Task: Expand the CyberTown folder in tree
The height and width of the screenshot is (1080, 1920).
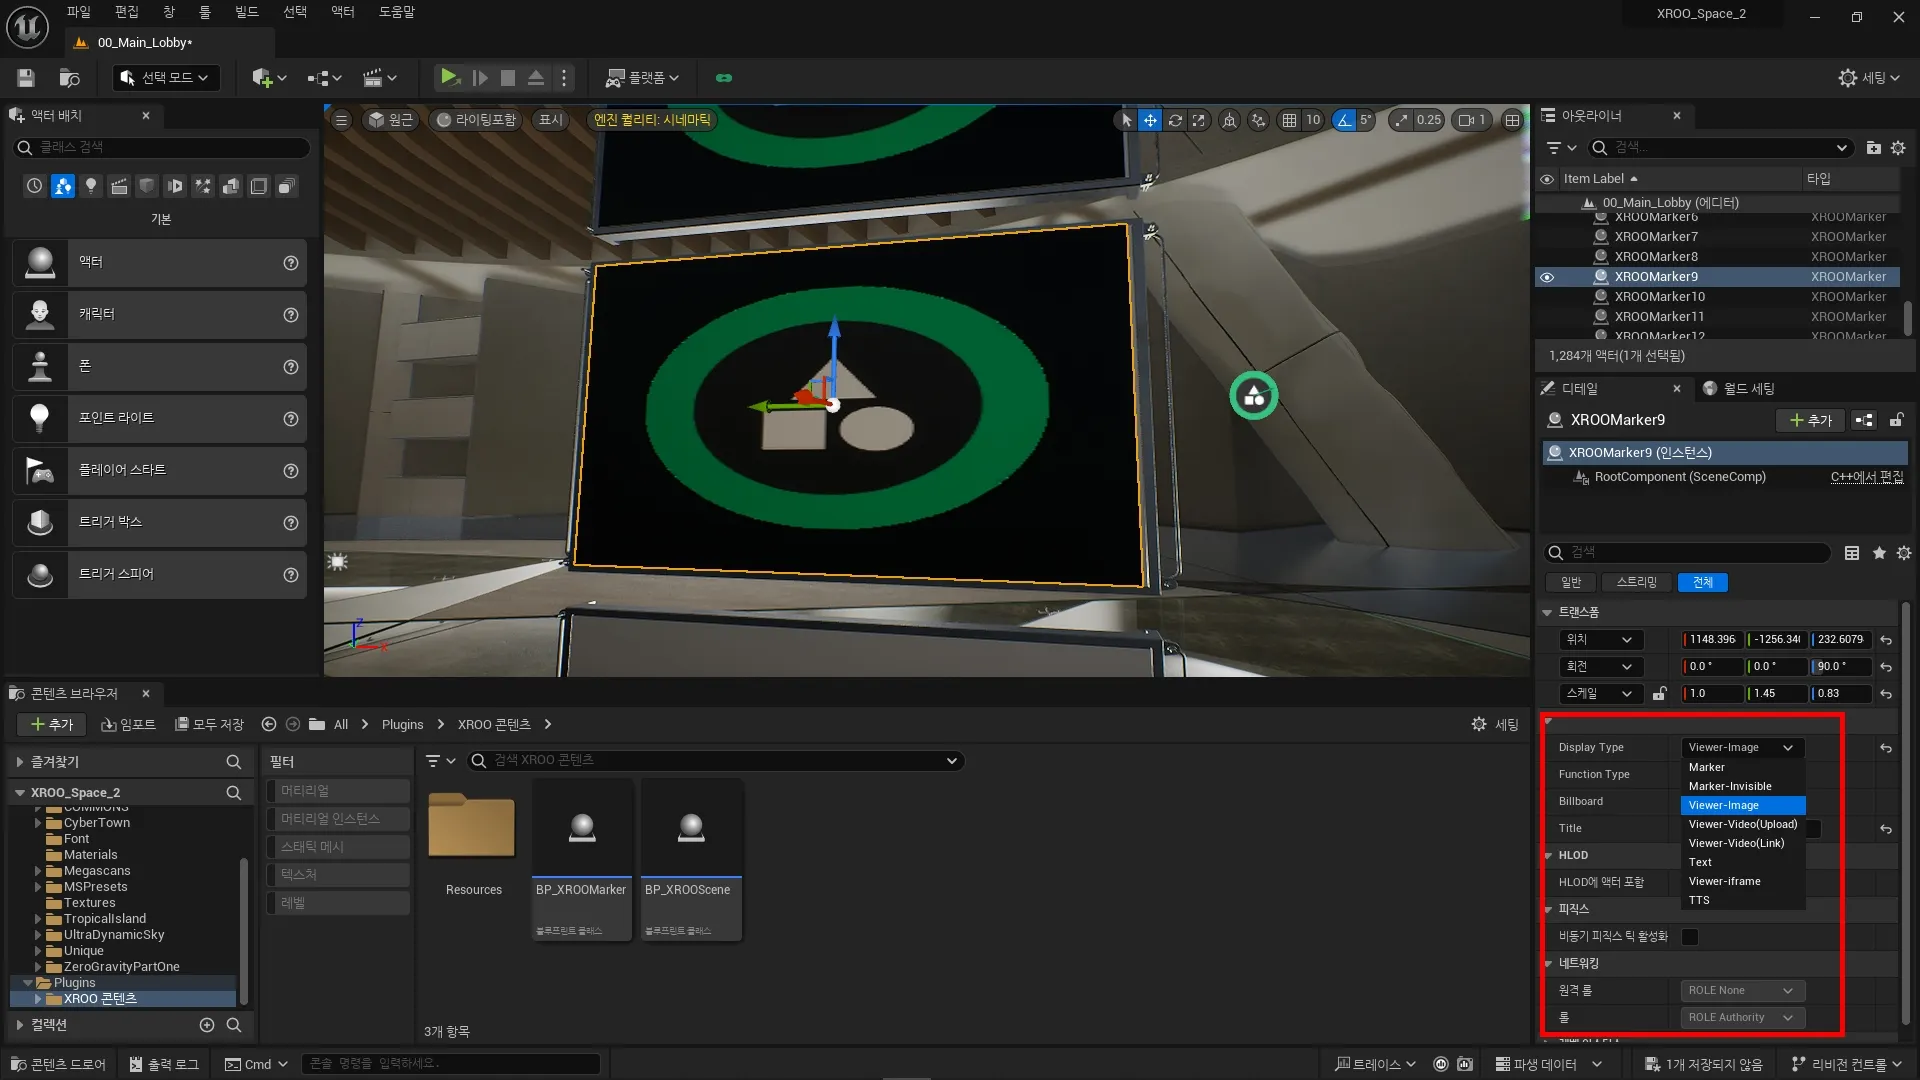Action: click(38, 823)
